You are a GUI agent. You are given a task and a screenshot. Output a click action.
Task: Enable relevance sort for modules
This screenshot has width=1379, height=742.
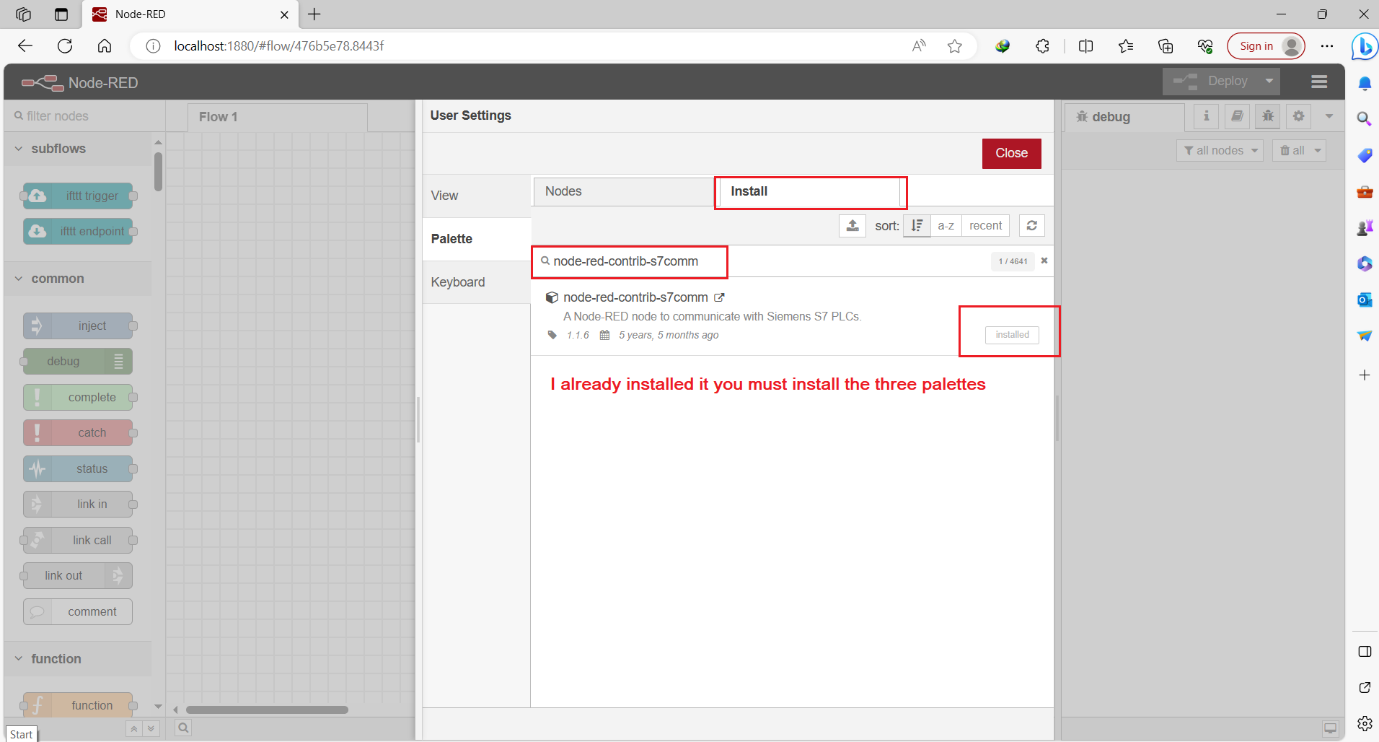[917, 225]
